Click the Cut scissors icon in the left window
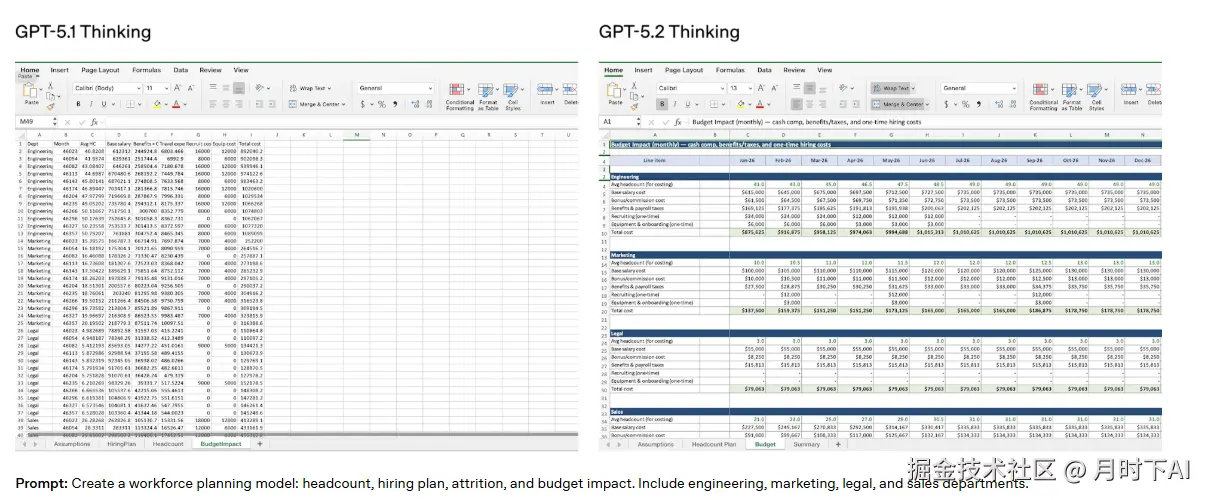The height and width of the screenshot is (500, 1208). pos(50,85)
